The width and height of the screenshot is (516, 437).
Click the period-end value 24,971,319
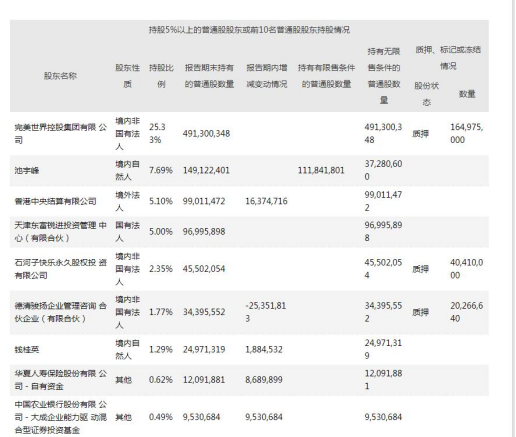point(204,349)
